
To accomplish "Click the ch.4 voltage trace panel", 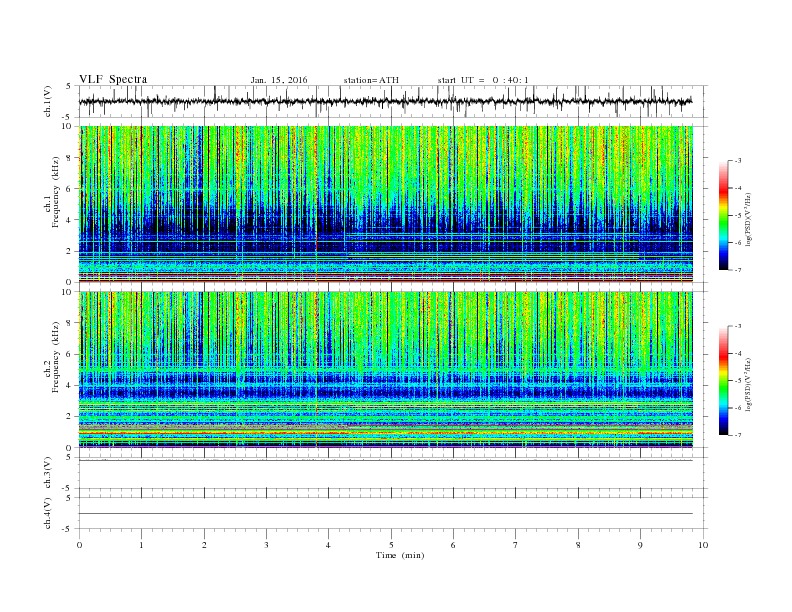I will click(393, 513).
